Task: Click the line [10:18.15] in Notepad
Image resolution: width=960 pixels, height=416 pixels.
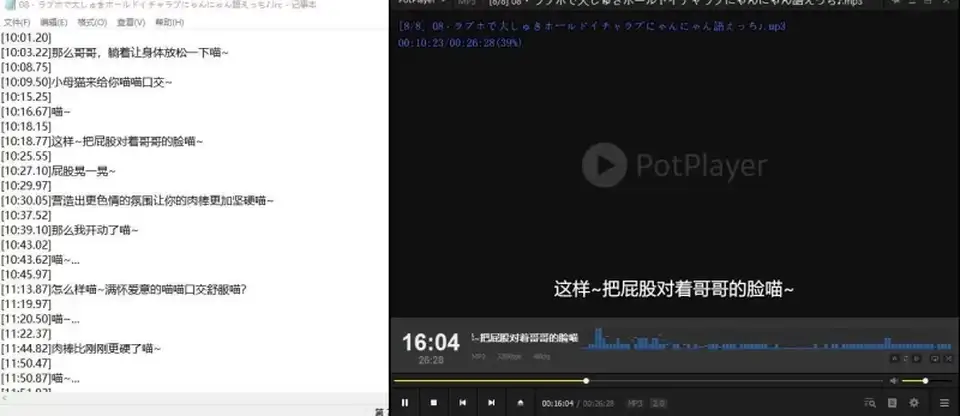Action: [x=26, y=127]
